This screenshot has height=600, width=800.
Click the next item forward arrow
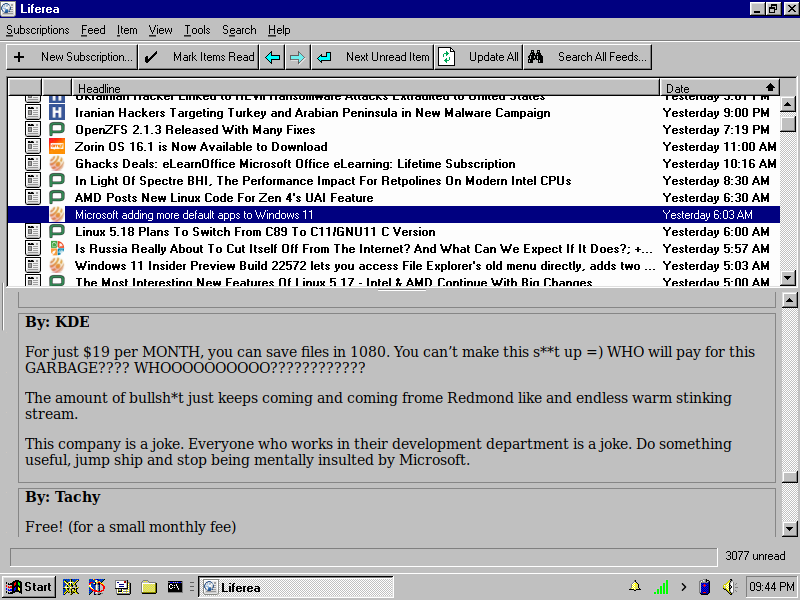pos(297,57)
